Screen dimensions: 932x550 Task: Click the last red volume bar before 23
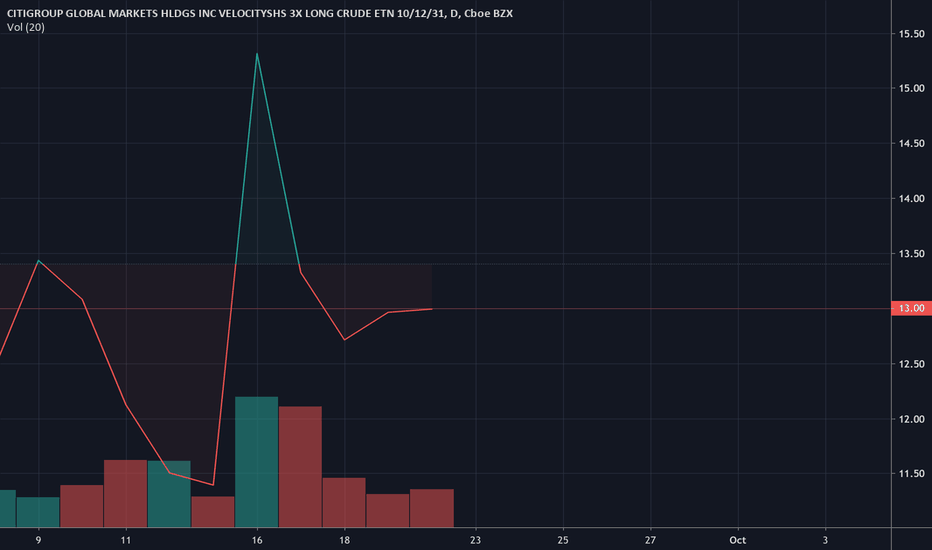[x=432, y=508]
